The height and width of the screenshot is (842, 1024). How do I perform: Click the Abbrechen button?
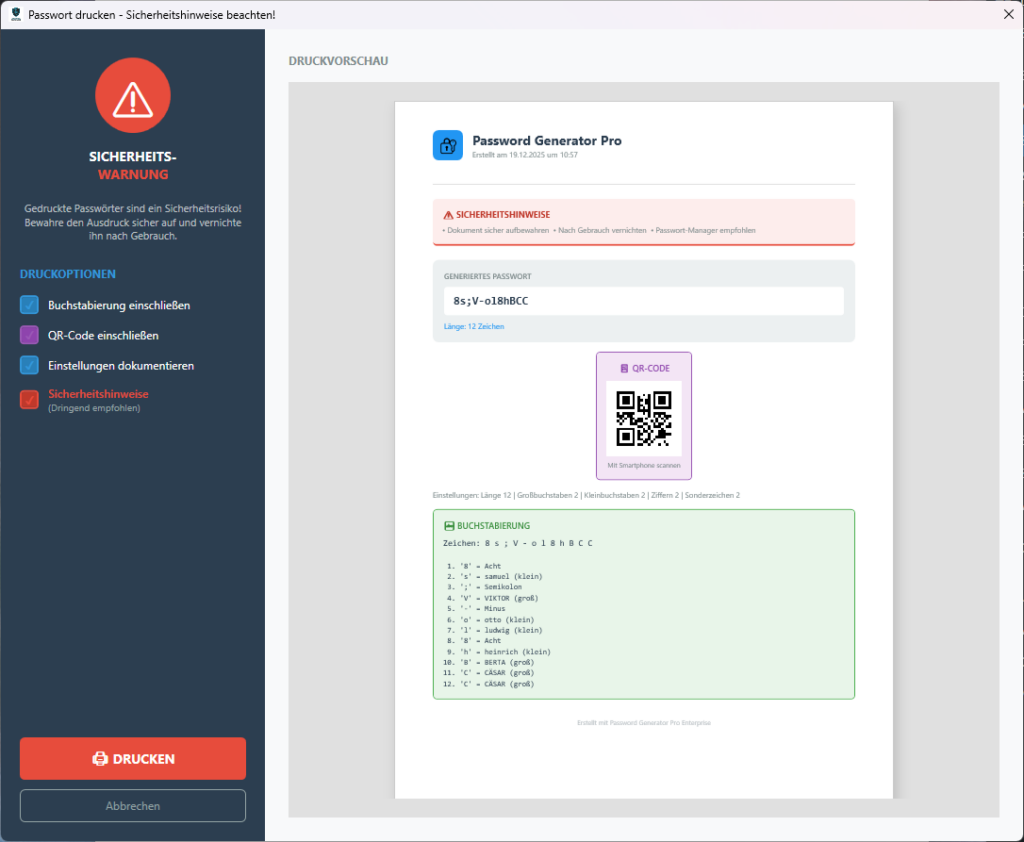[x=132, y=806]
